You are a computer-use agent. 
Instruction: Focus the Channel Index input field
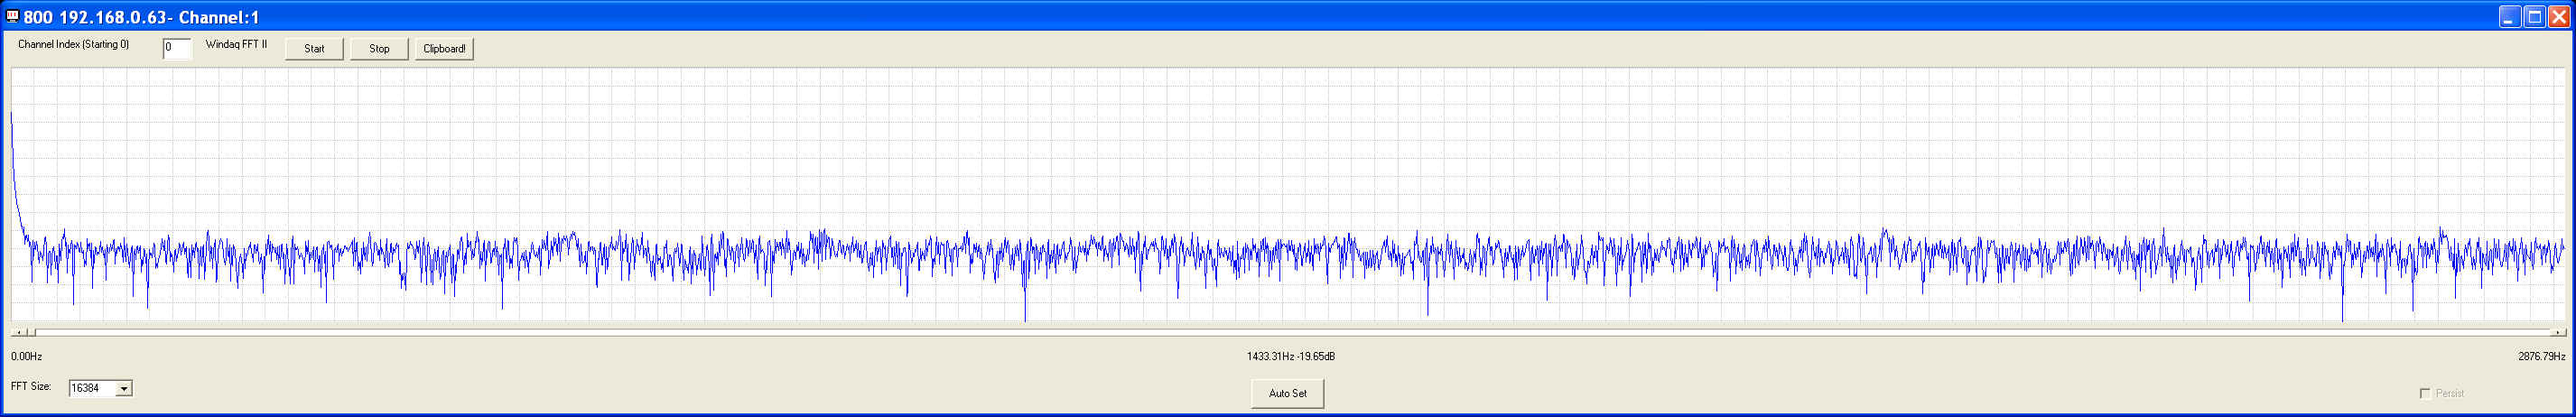point(177,48)
